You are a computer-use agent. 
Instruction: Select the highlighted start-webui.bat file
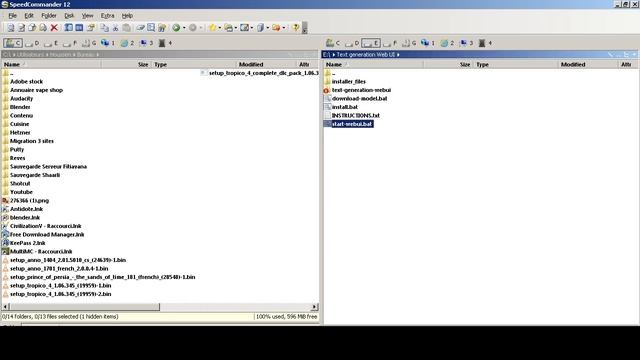coord(349,124)
